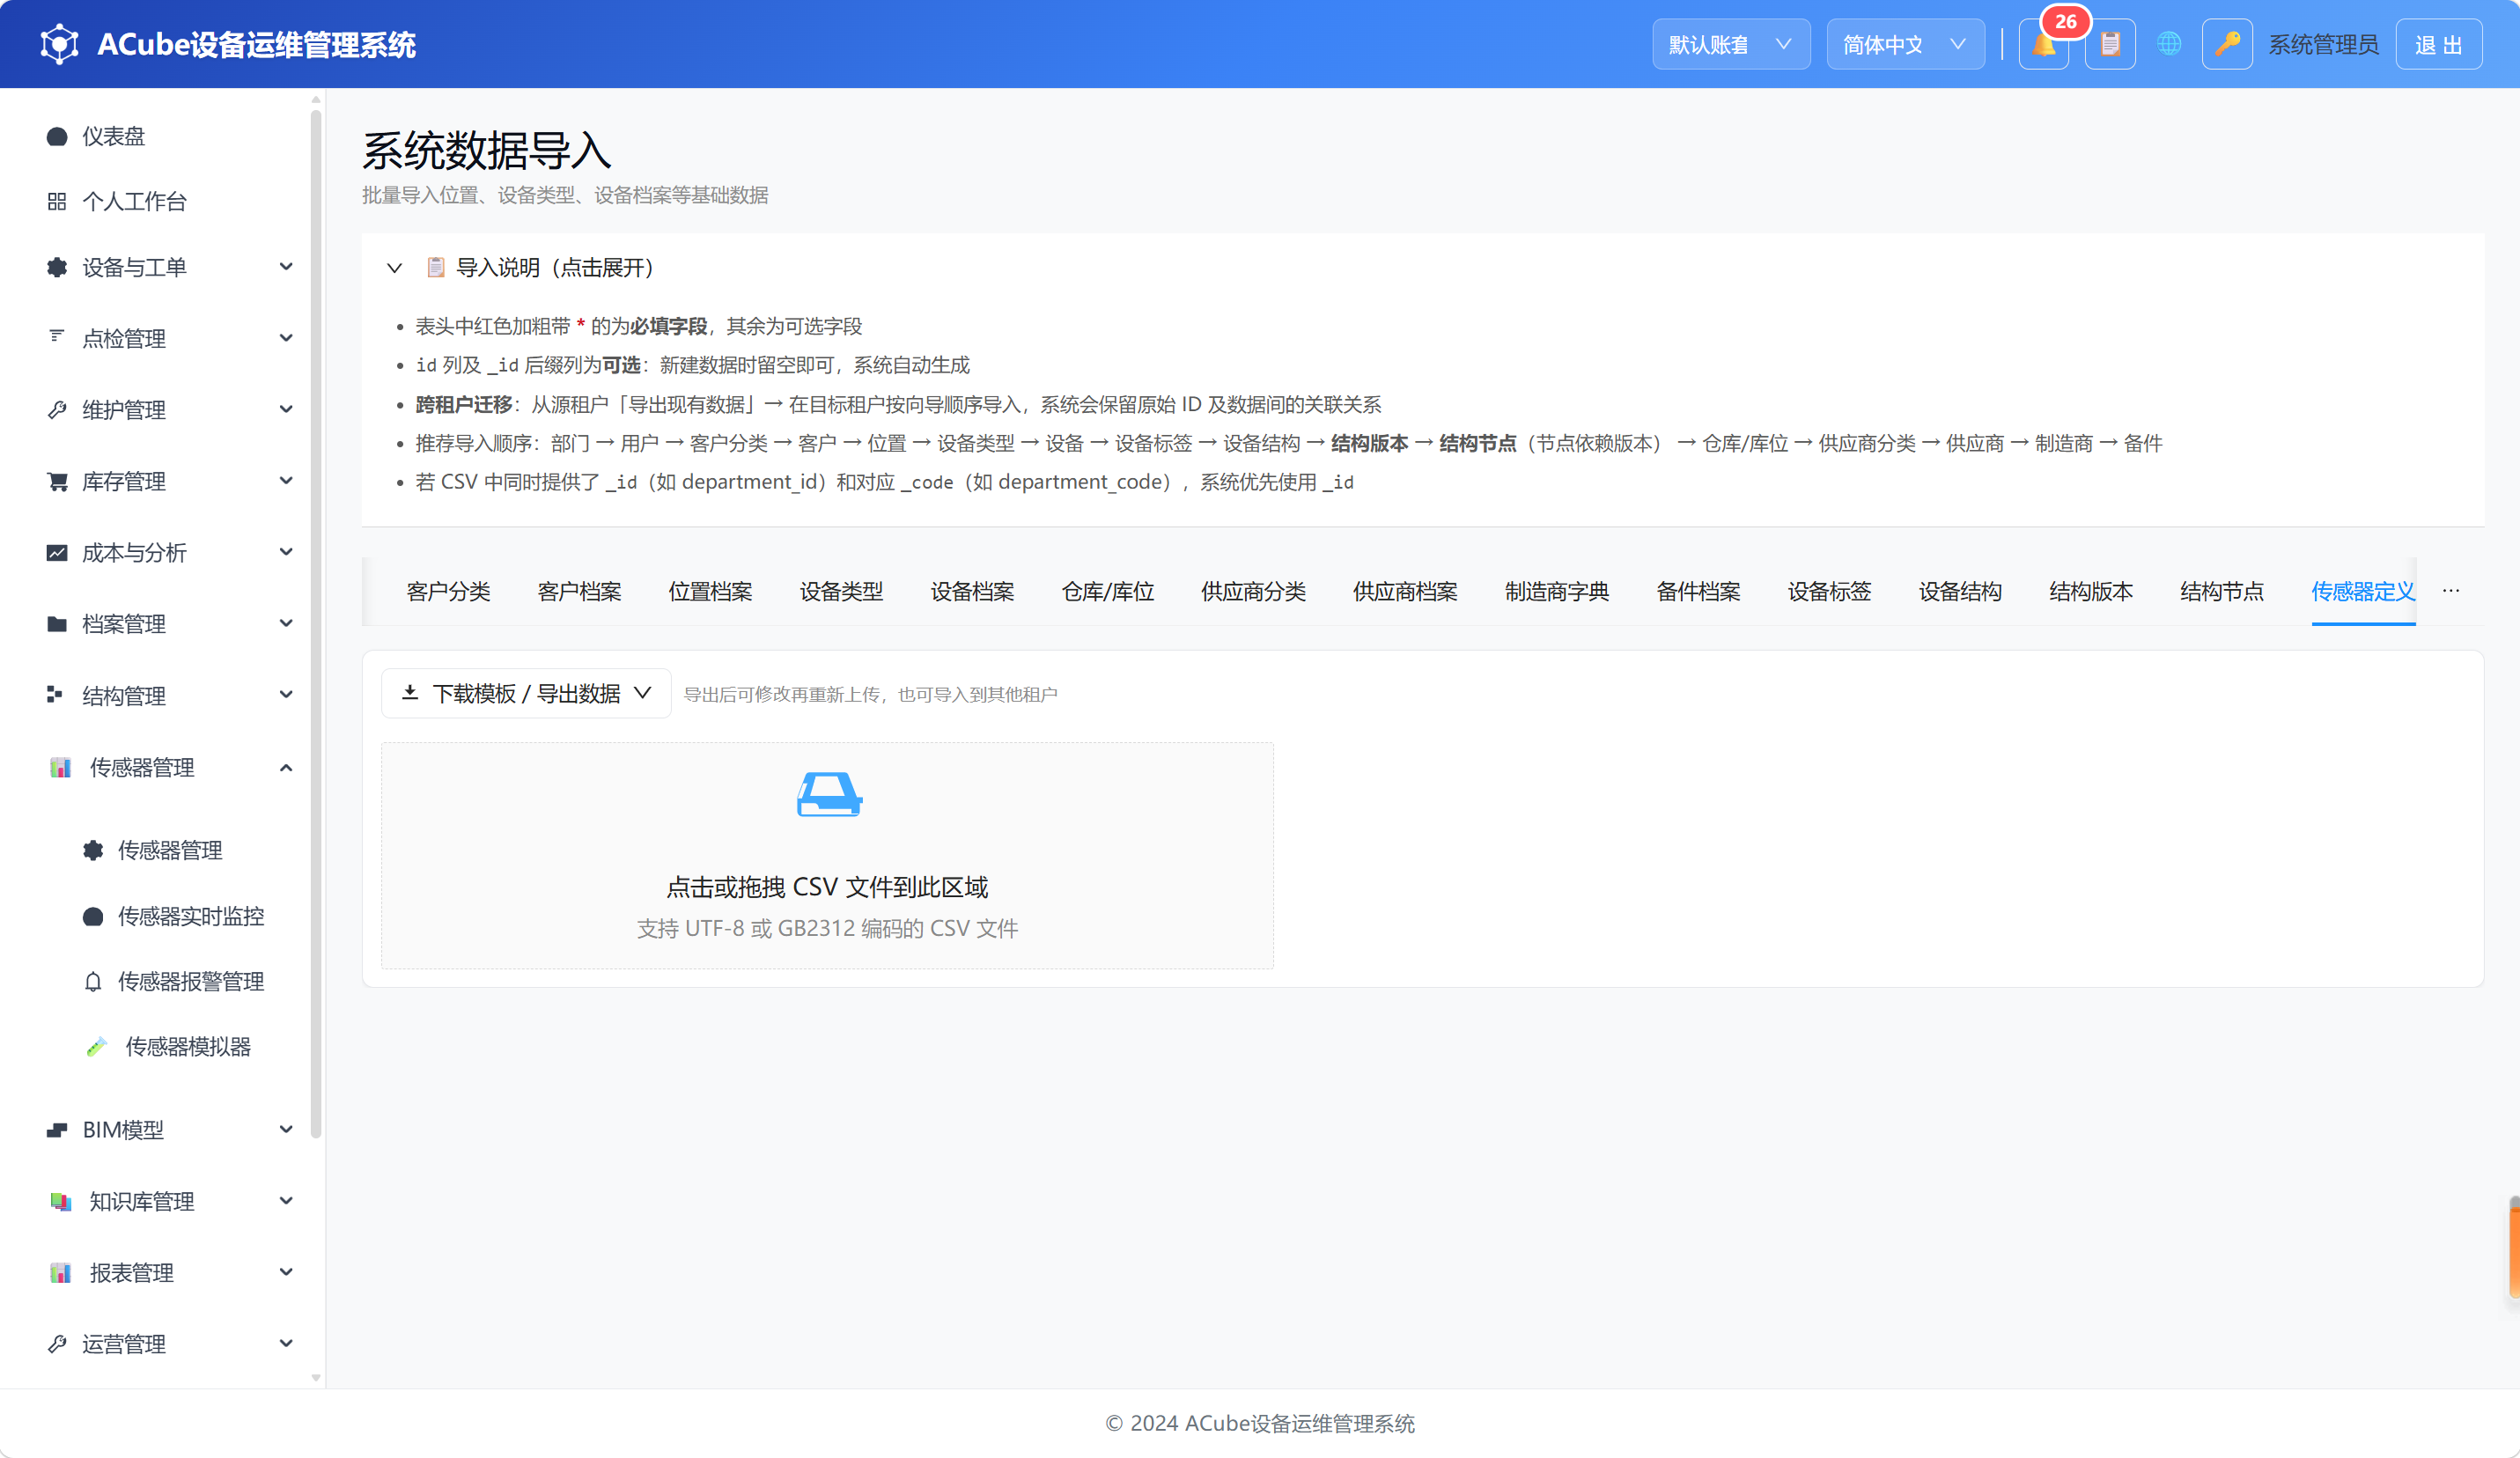The height and width of the screenshot is (1458, 2520).
Task: Go to 仪表盘 menu item
Action: click(113, 136)
